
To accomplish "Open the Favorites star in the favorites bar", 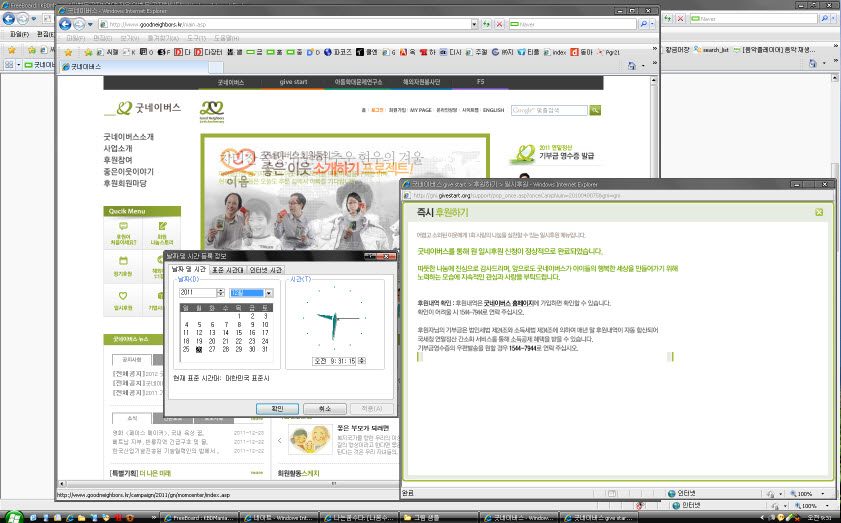I will pos(68,52).
